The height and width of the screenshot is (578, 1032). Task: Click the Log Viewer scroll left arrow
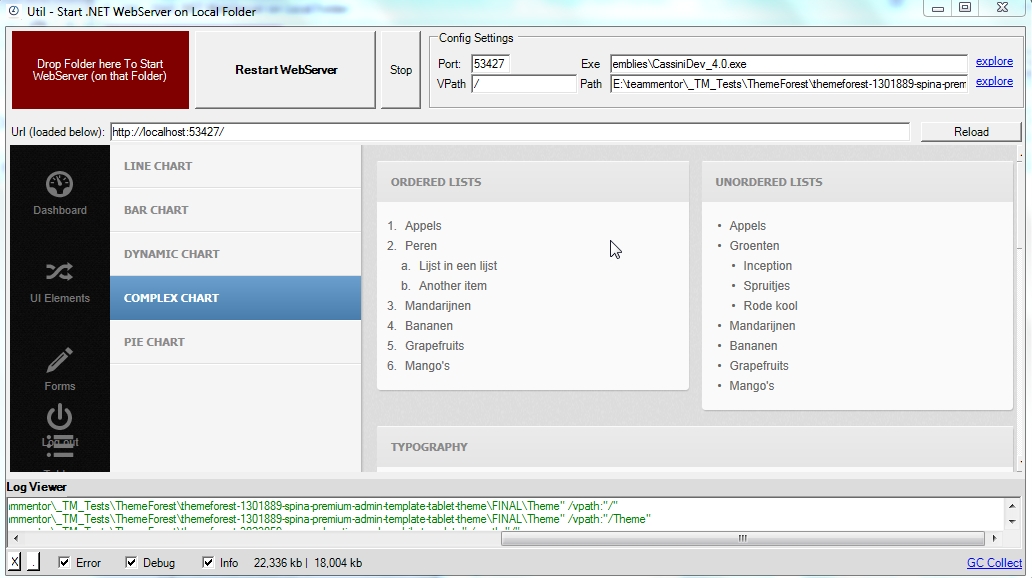tap(14, 539)
